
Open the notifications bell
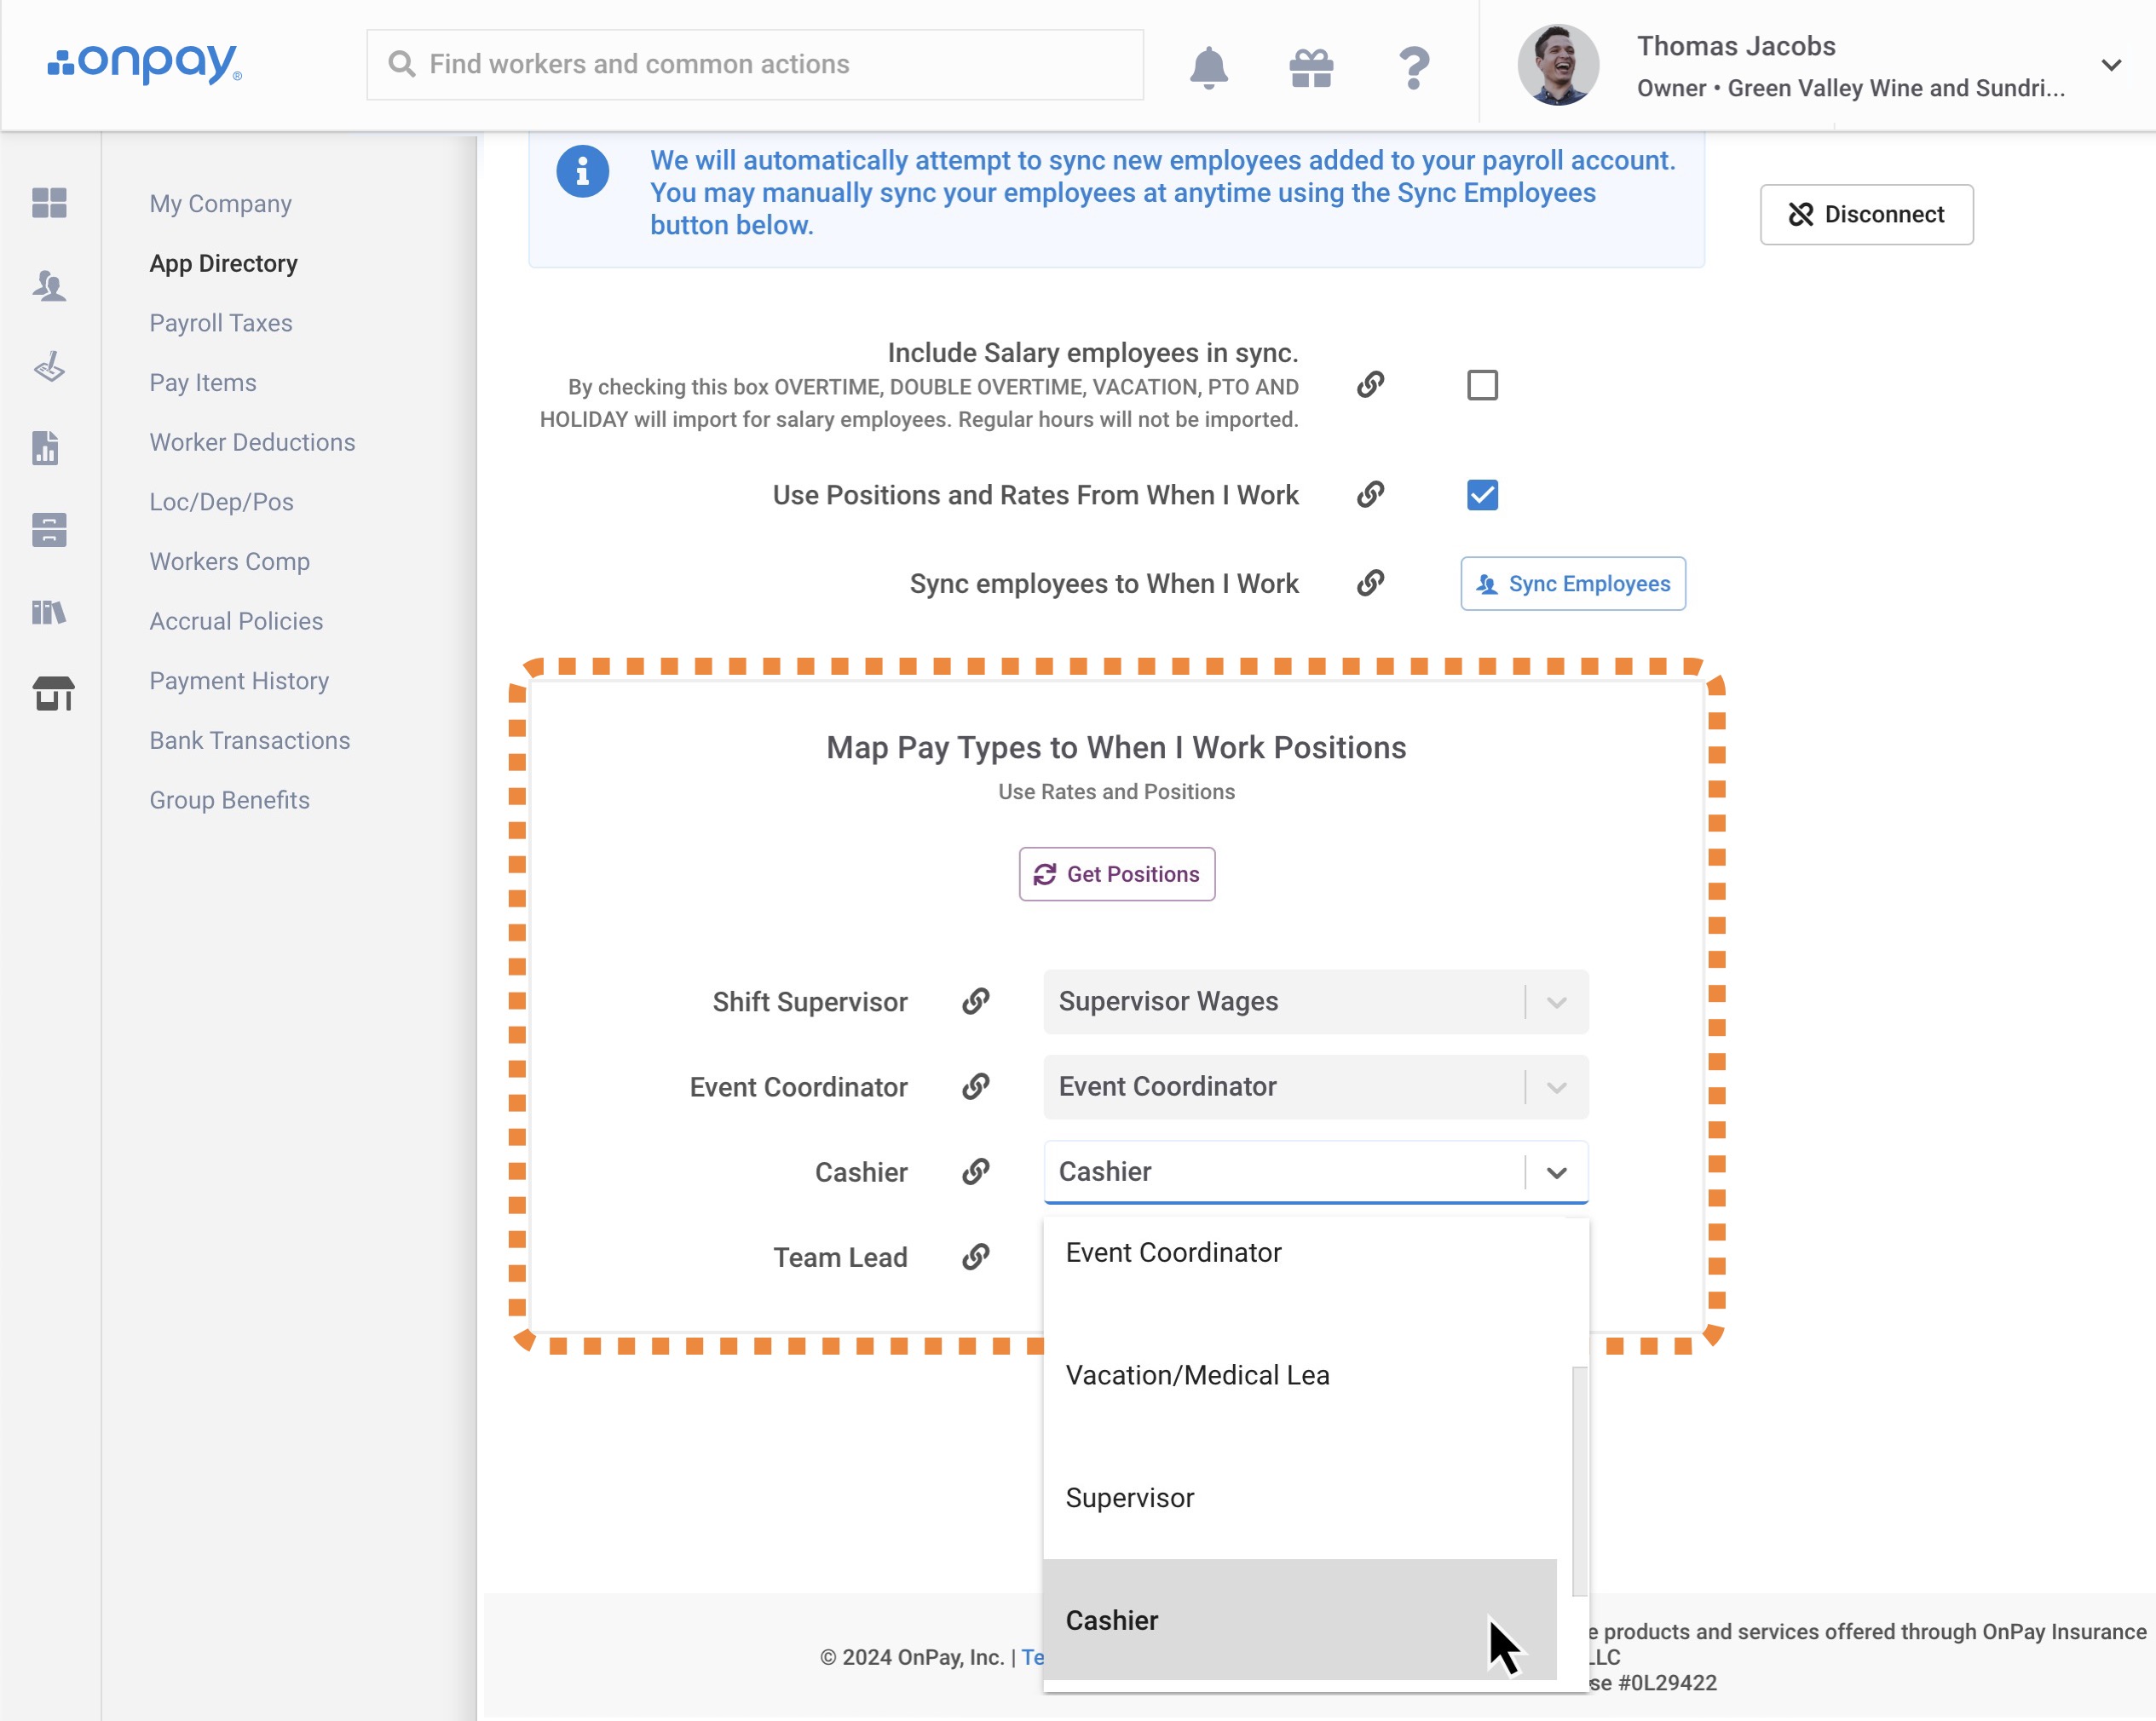coord(1208,67)
